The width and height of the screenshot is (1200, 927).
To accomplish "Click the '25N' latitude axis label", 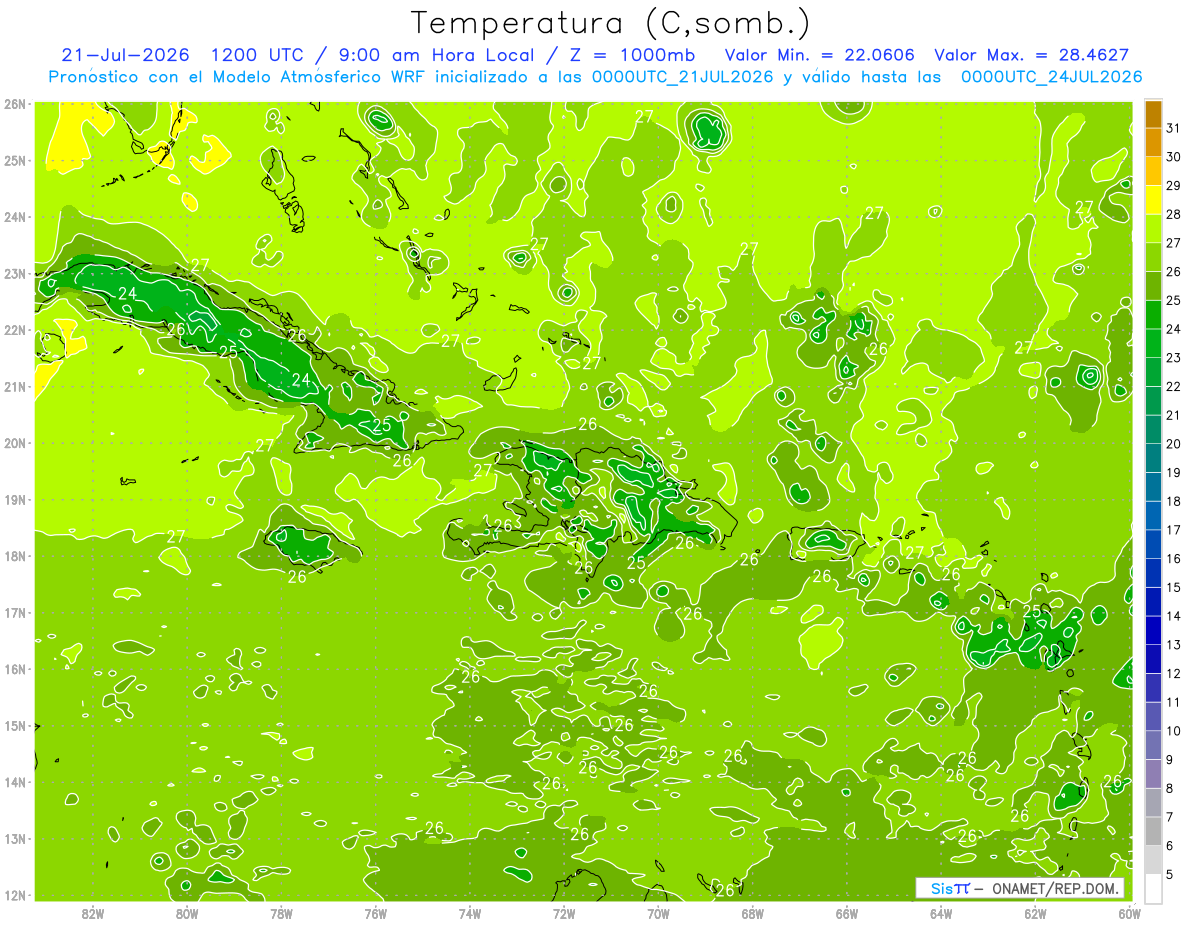I will point(14,161).
